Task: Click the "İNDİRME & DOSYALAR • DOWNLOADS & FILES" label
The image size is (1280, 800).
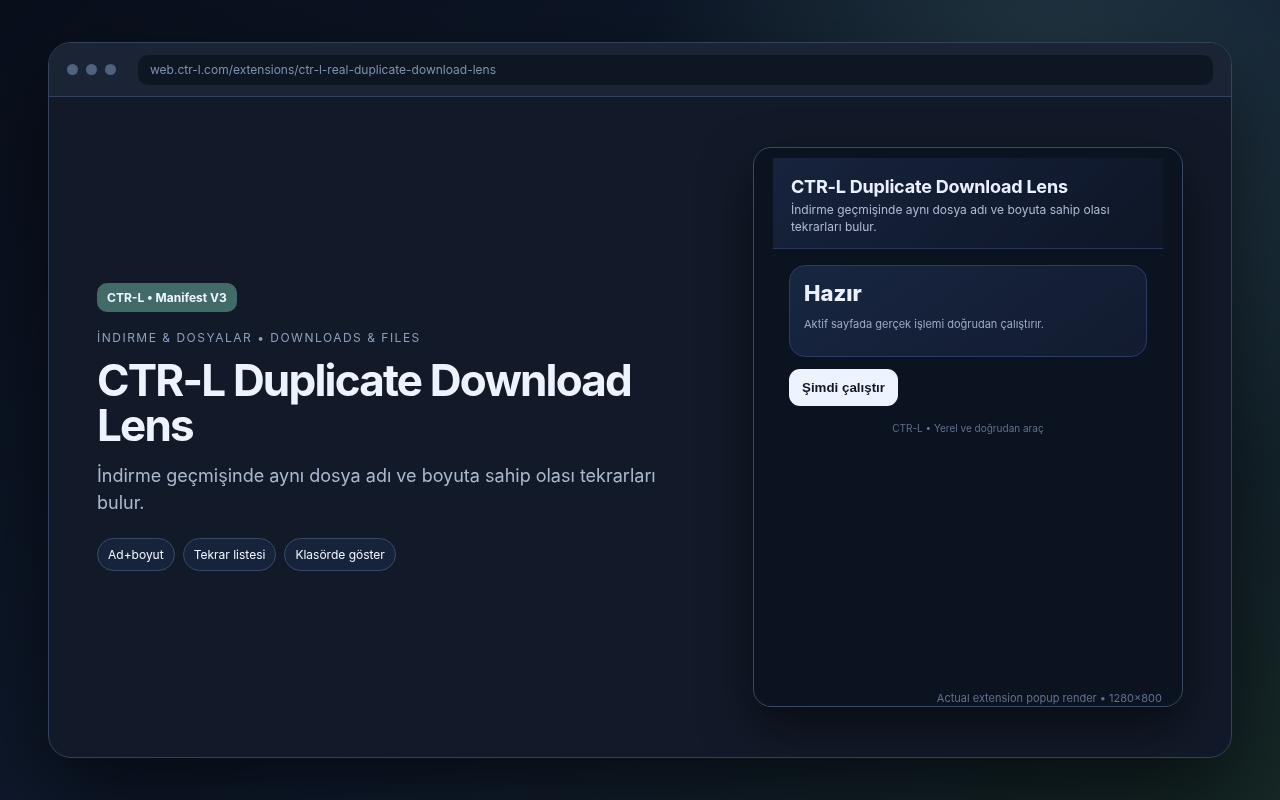Action: (259, 338)
